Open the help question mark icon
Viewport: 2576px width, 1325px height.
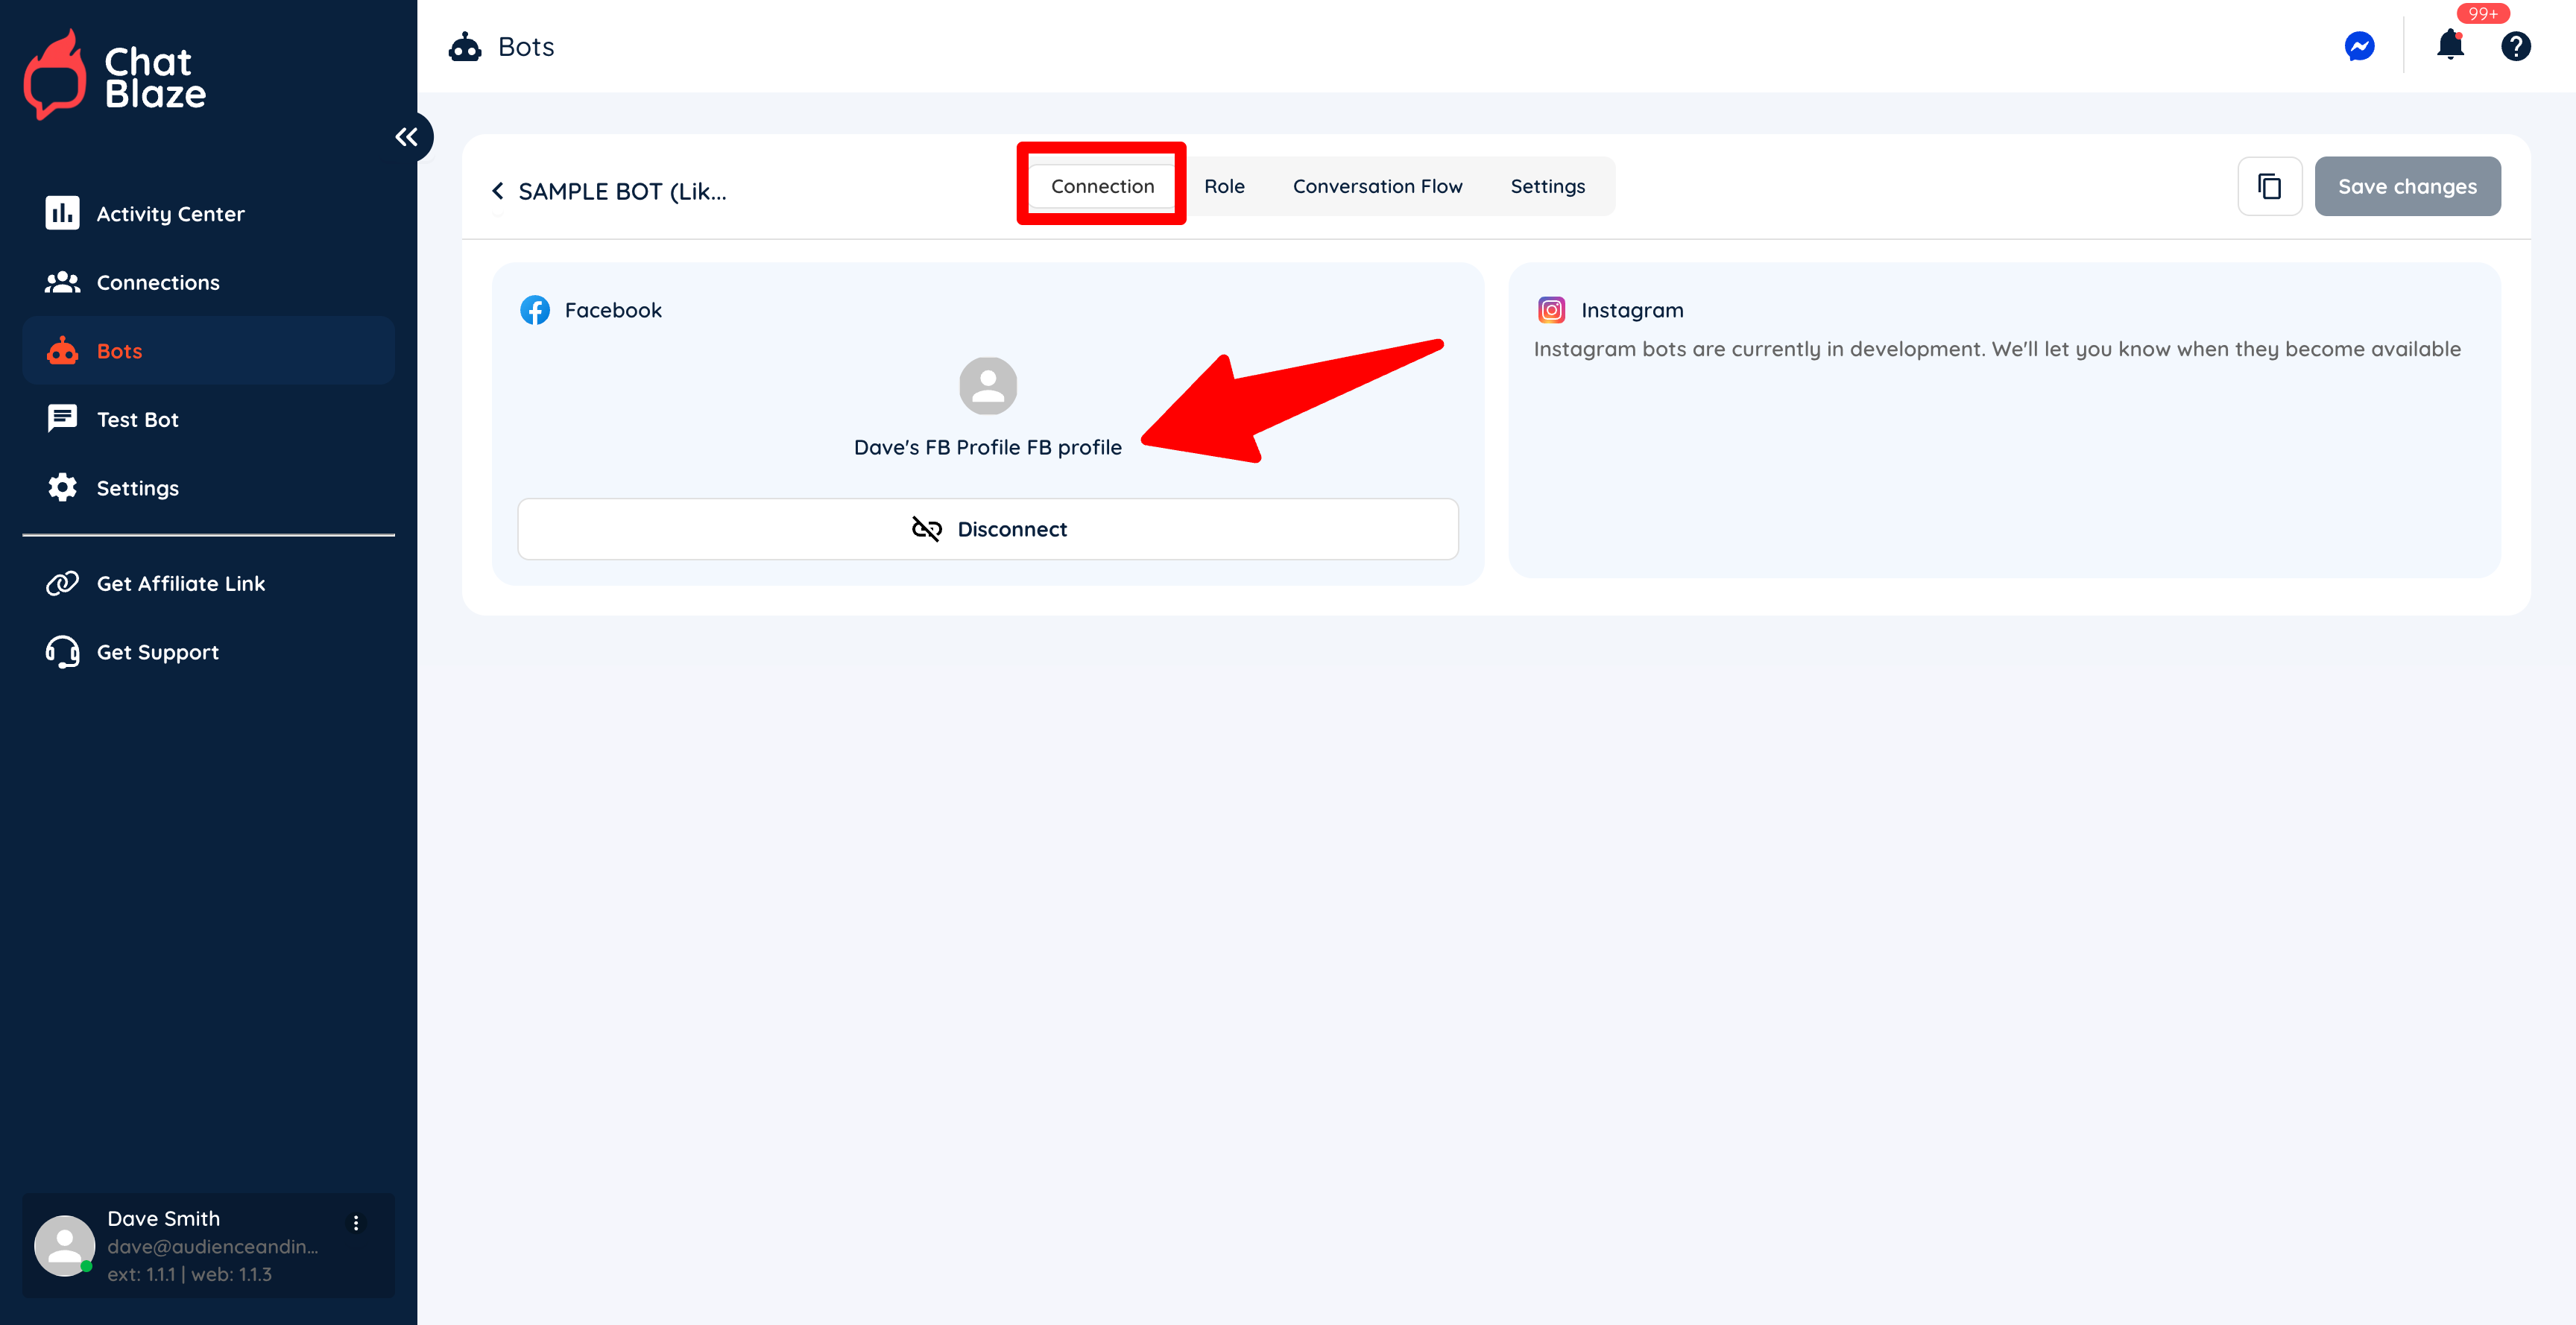pyautogui.click(x=2515, y=47)
